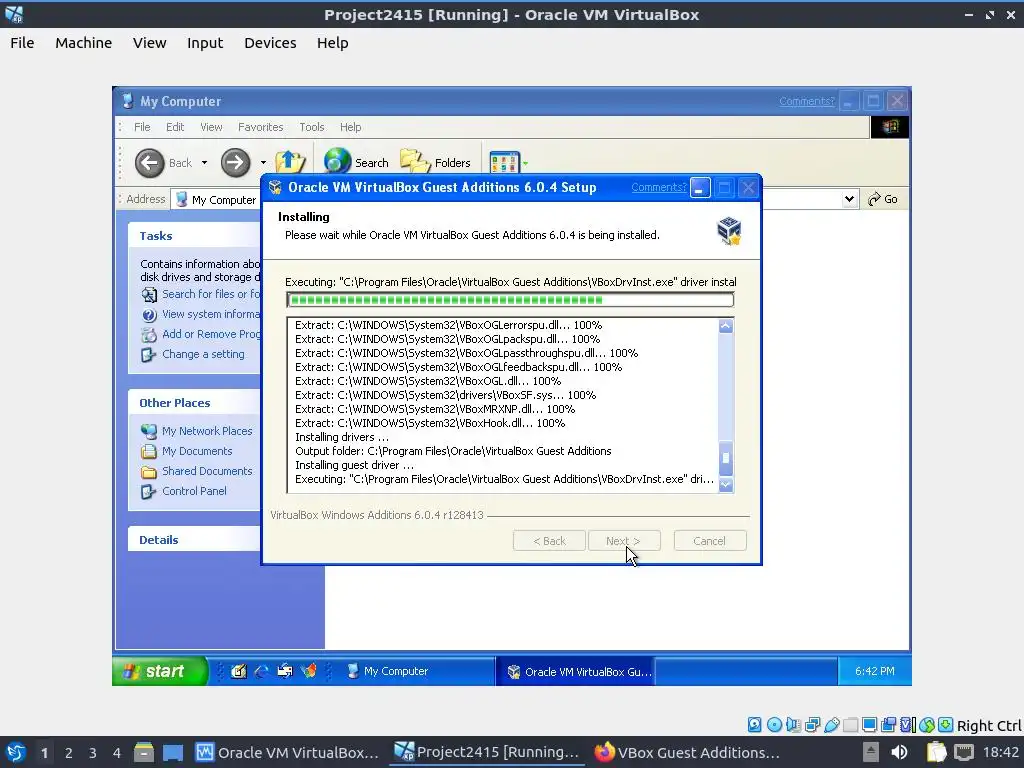Click the audio status icon
The width and height of the screenshot is (1024, 768).
[x=793, y=724]
